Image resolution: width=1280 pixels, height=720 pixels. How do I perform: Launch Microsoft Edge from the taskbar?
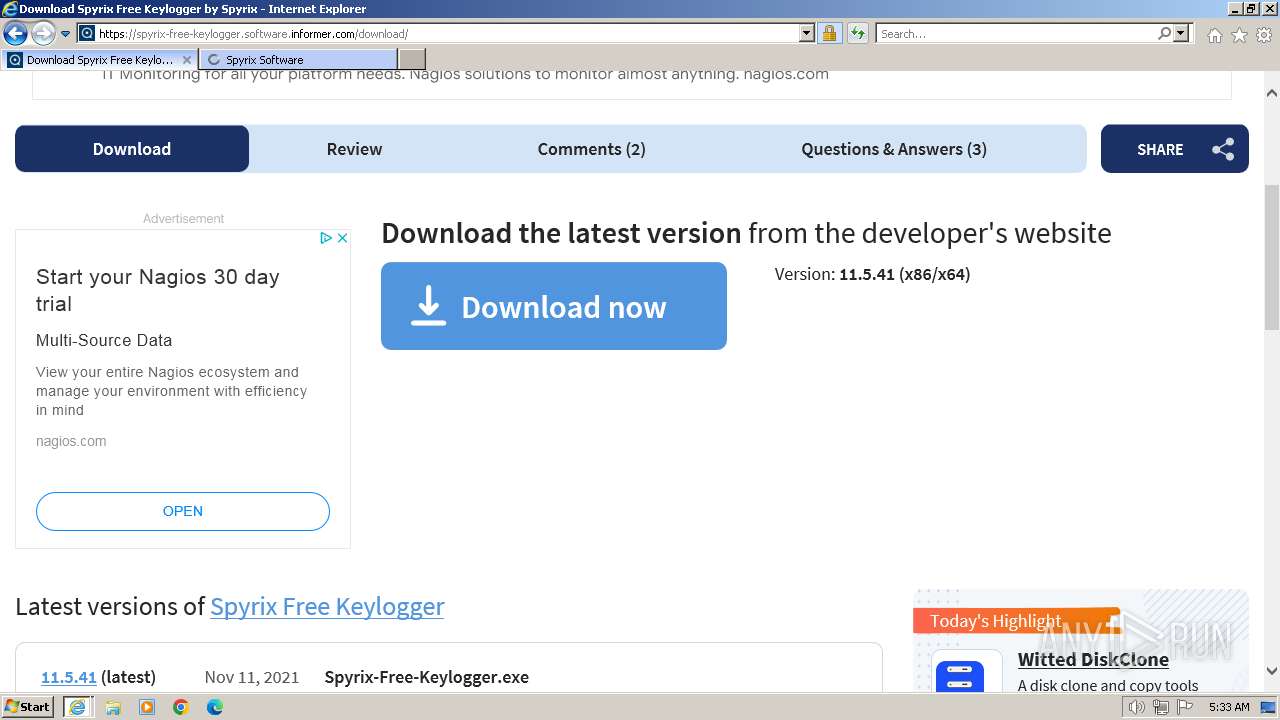[x=215, y=707]
